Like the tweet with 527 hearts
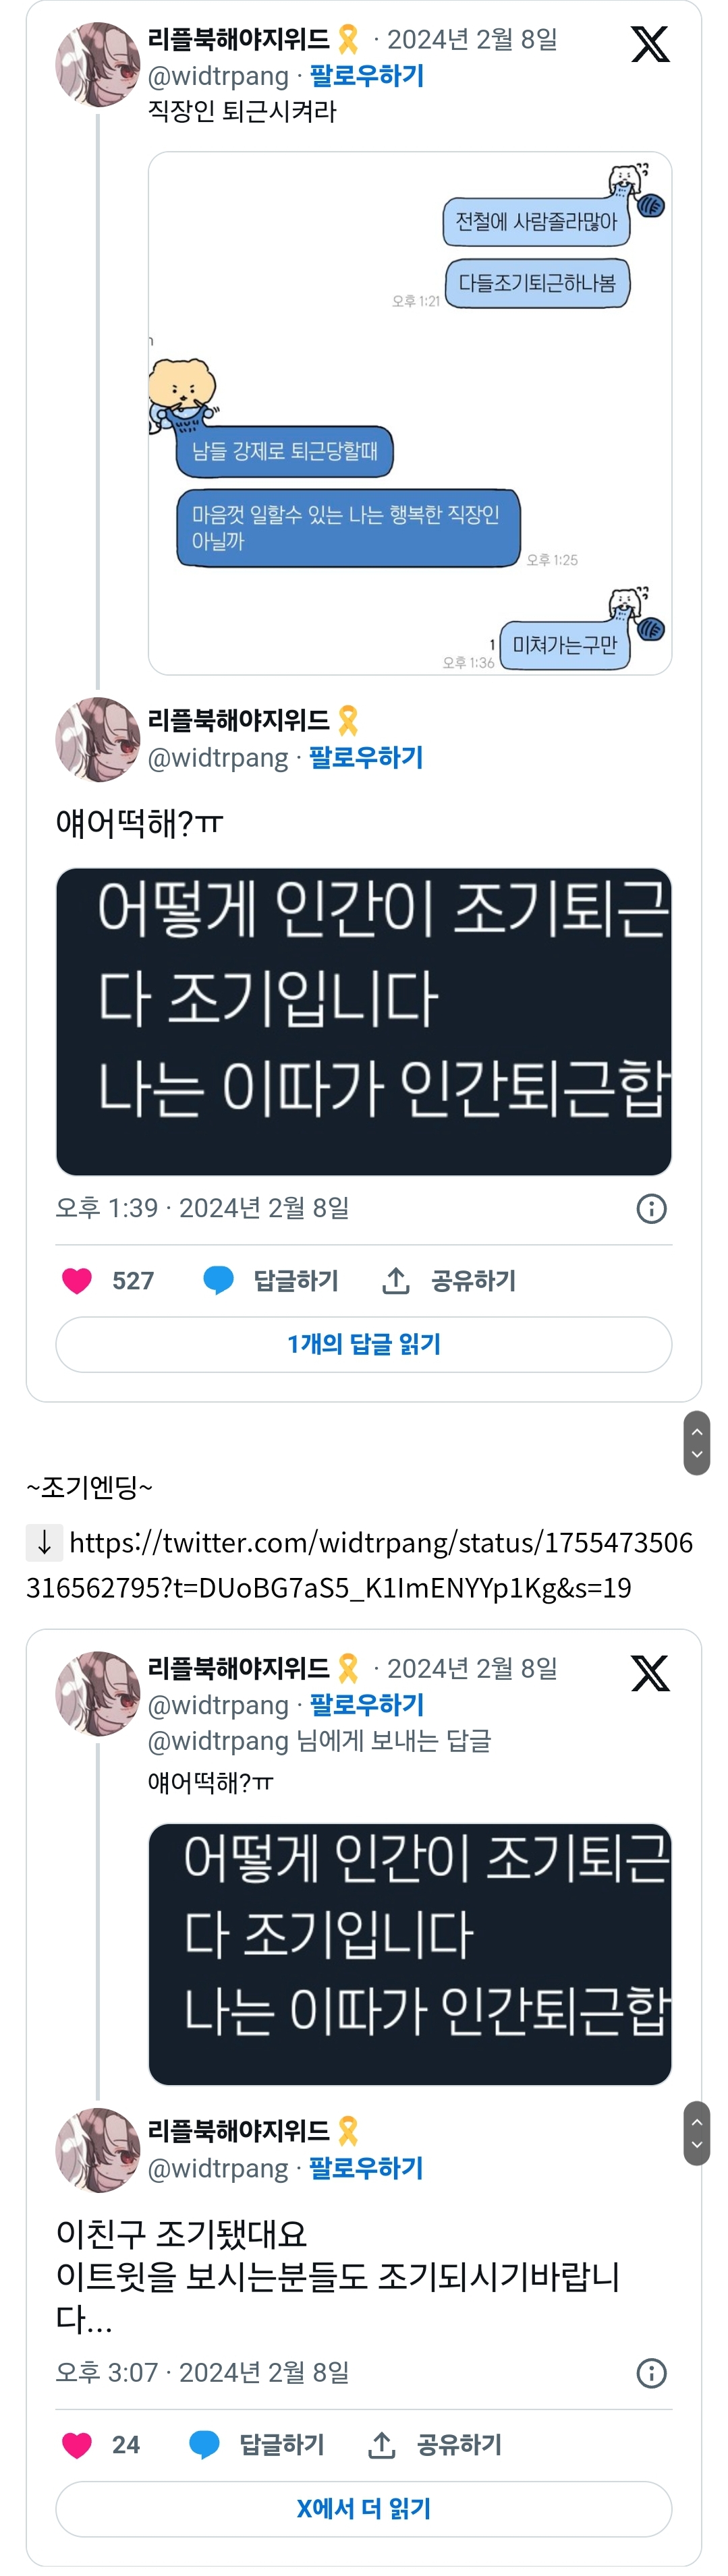 pyautogui.click(x=77, y=1281)
